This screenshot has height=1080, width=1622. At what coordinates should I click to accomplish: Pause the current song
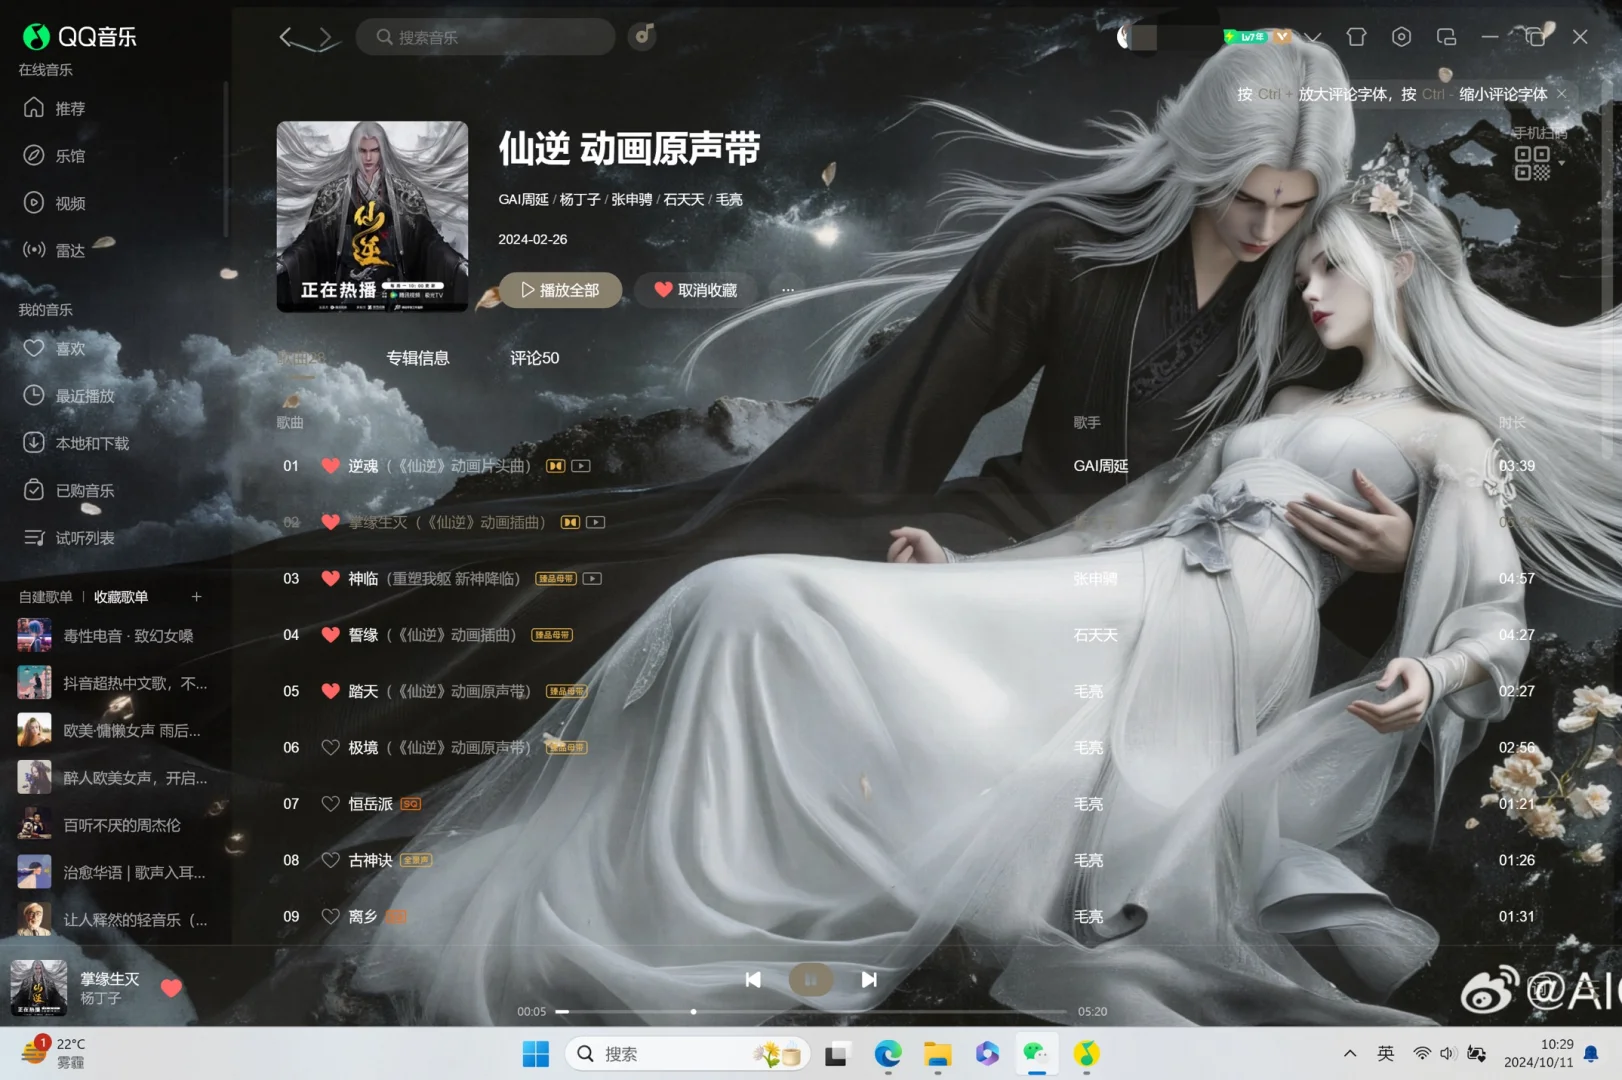tap(811, 980)
